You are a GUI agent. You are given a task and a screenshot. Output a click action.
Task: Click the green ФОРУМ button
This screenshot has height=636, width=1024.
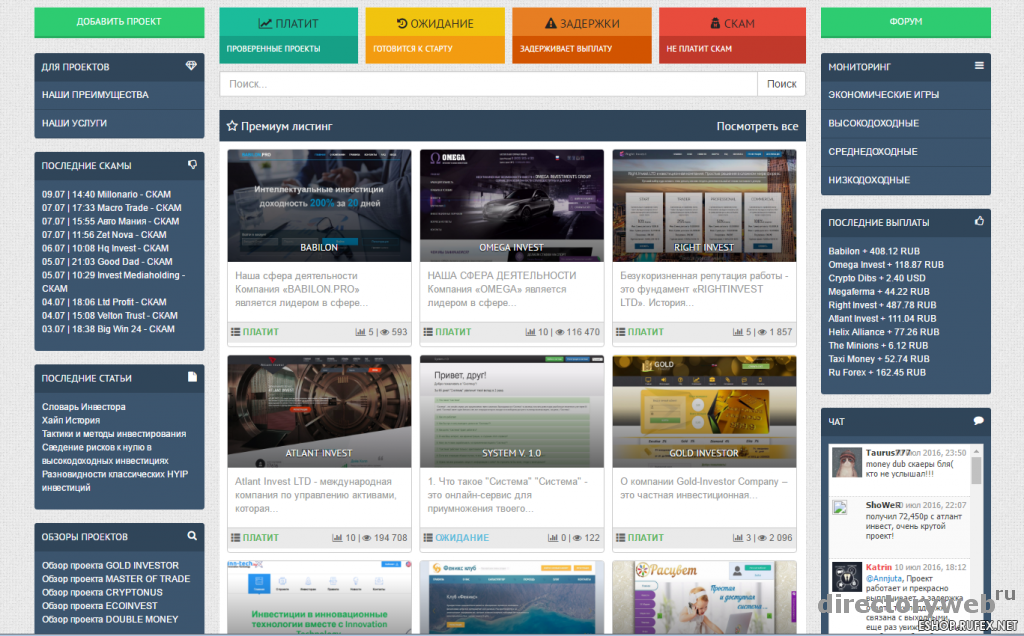[906, 22]
